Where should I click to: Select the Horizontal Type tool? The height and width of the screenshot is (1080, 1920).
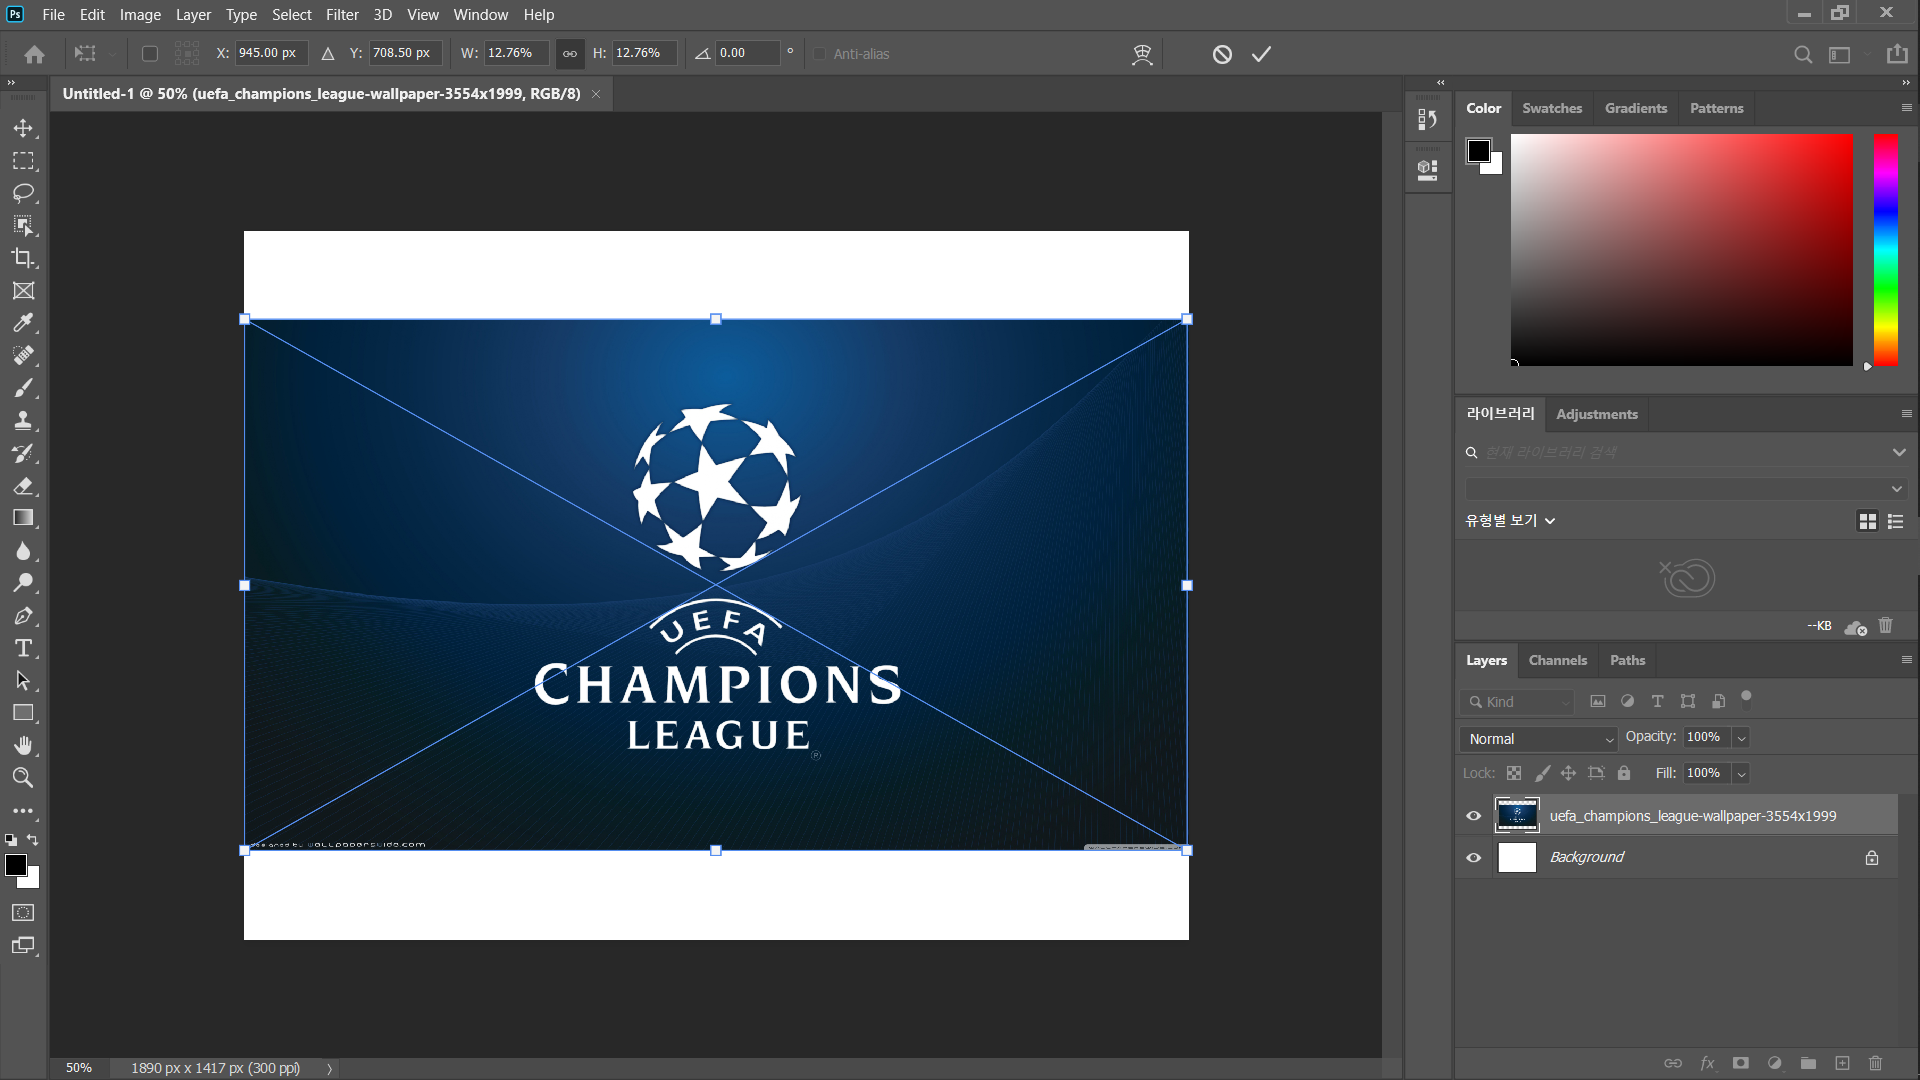23,648
